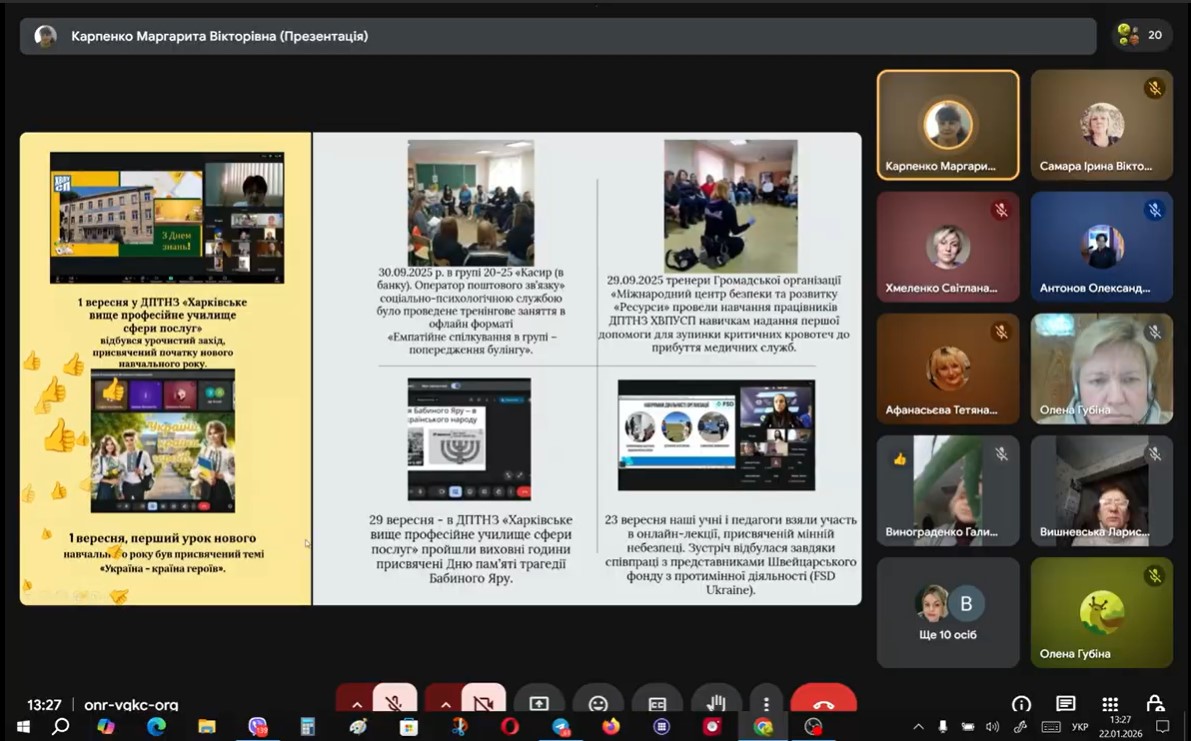
Task: Click Telegram icon in Windows taskbar
Action: (561, 727)
